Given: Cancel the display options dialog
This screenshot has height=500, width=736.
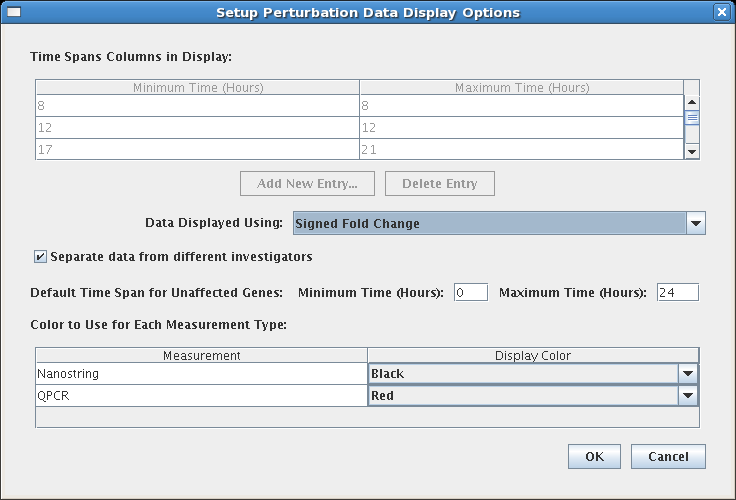Looking at the screenshot, I should click(x=668, y=457).
